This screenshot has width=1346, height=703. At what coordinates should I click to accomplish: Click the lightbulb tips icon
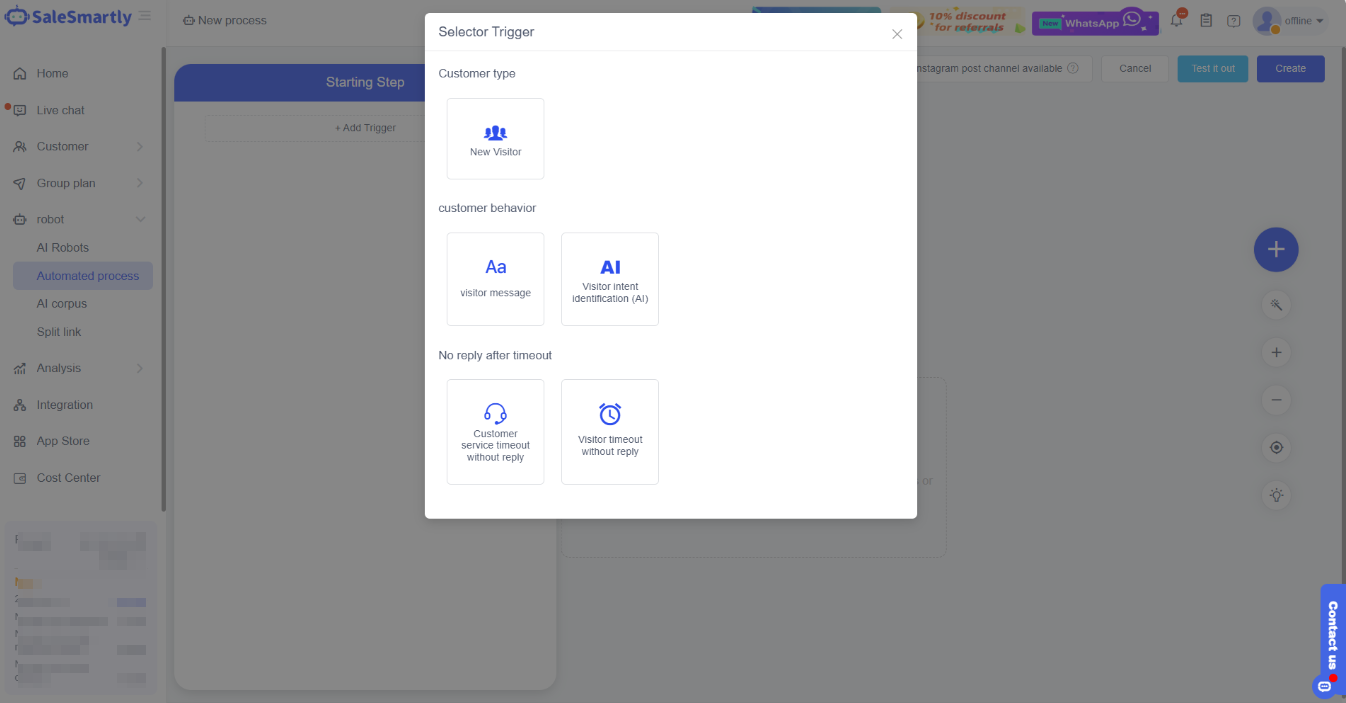[1275, 494]
